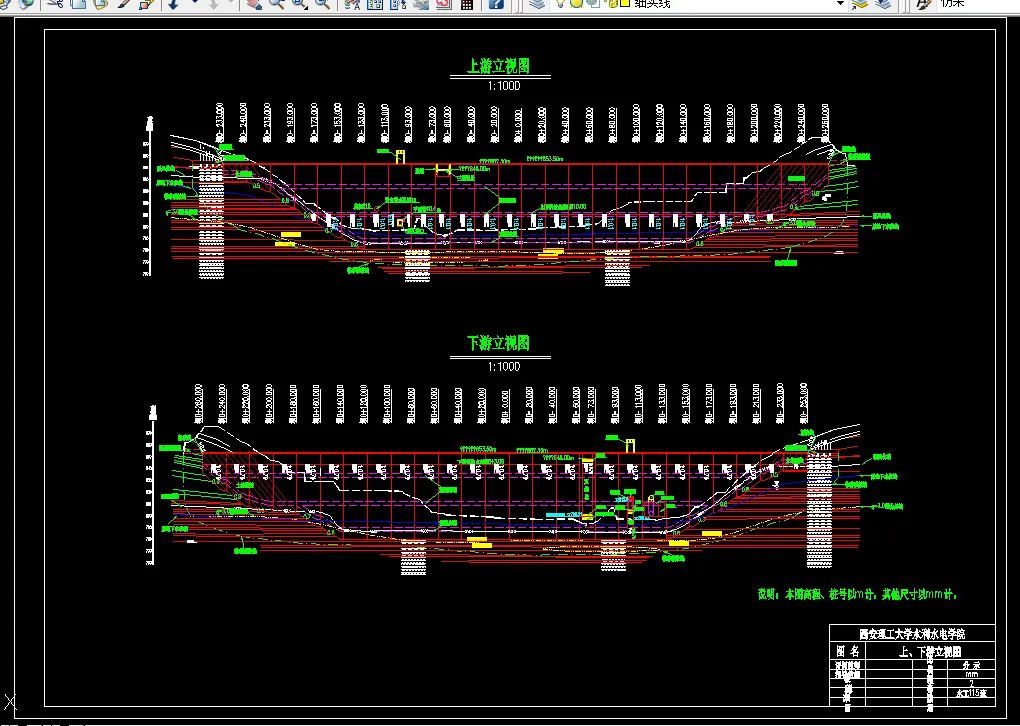This screenshot has width=1020, height=726.
Task: Click 西安理工大学水利水电学院 in title block
Action: tap(912, 634)
